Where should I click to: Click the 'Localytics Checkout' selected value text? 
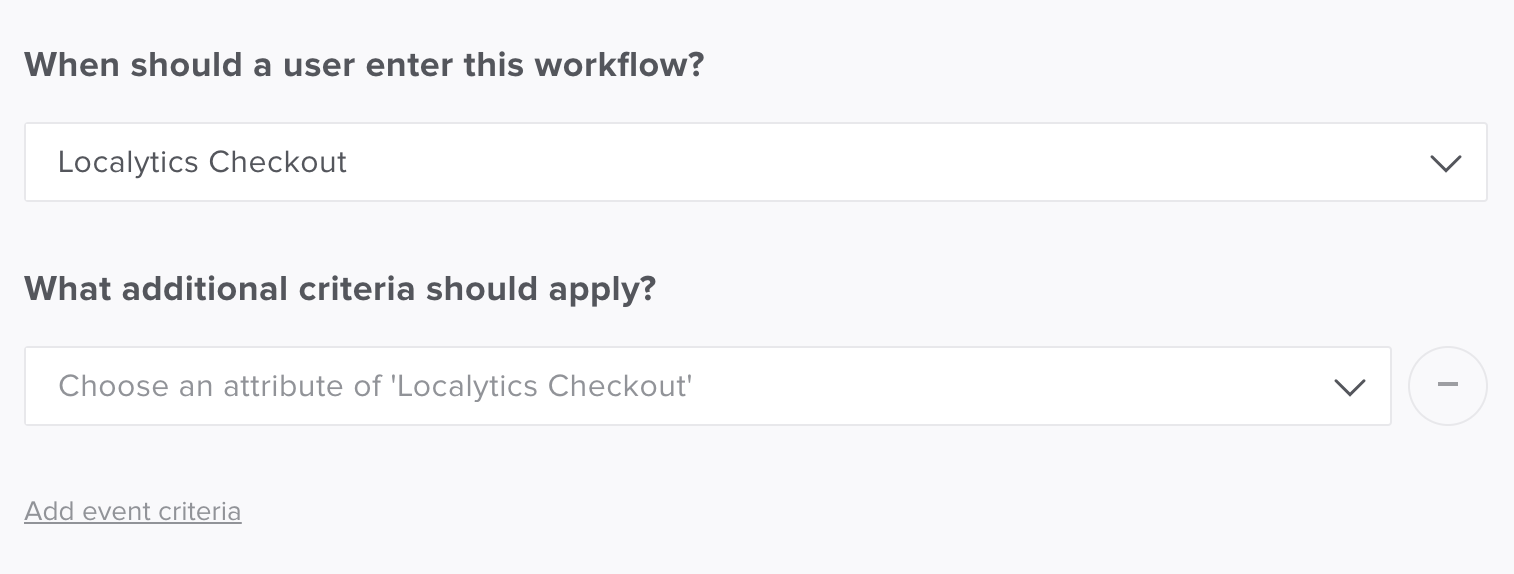tap(202, 162)
